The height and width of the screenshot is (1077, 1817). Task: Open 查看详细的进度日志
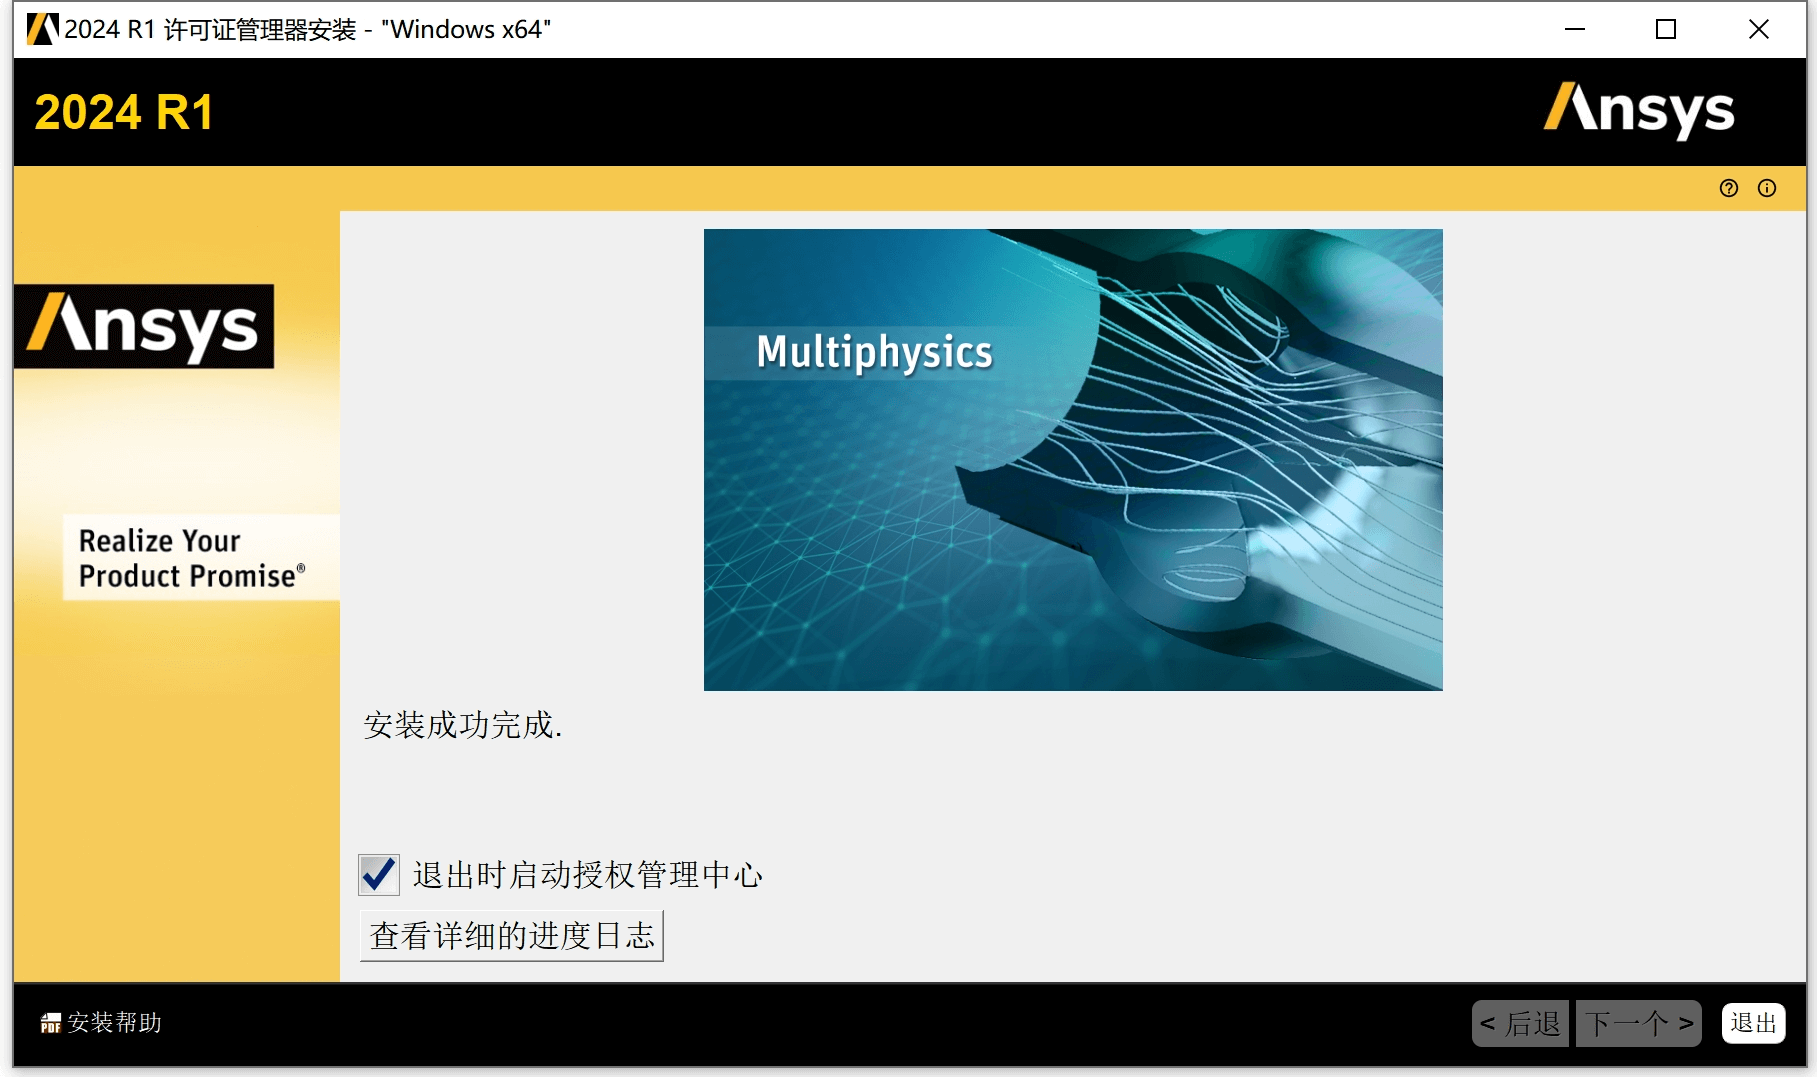click(x=511, y=936)
